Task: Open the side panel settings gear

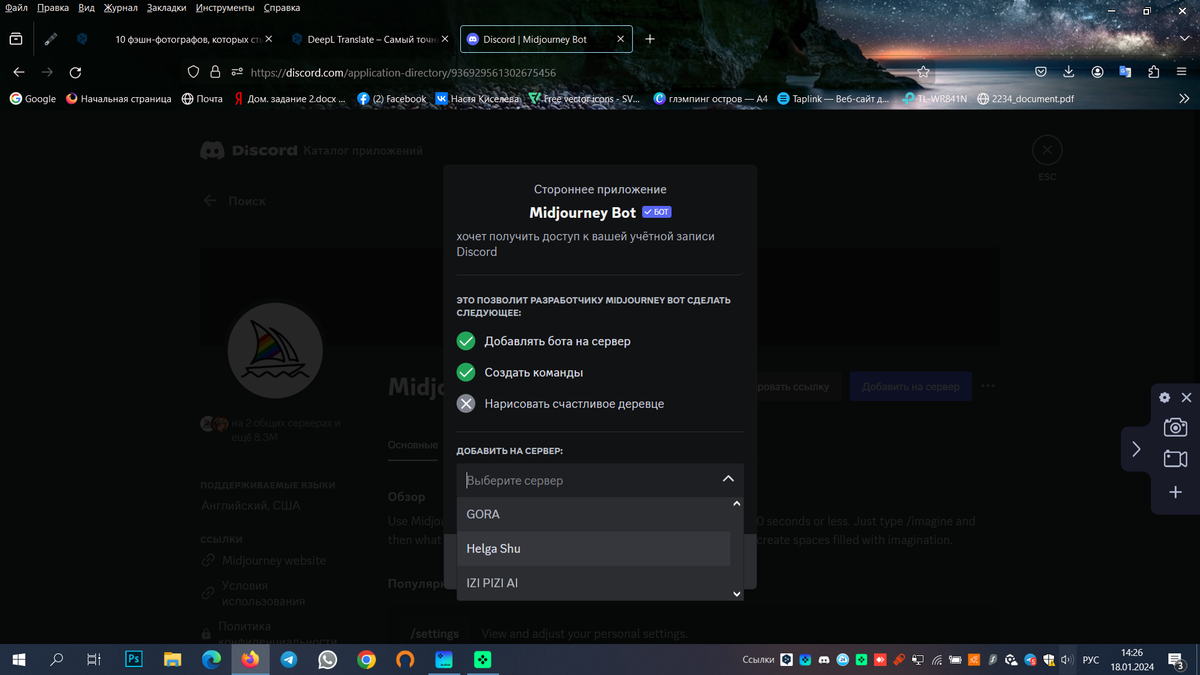Action: pos(1164,397)
